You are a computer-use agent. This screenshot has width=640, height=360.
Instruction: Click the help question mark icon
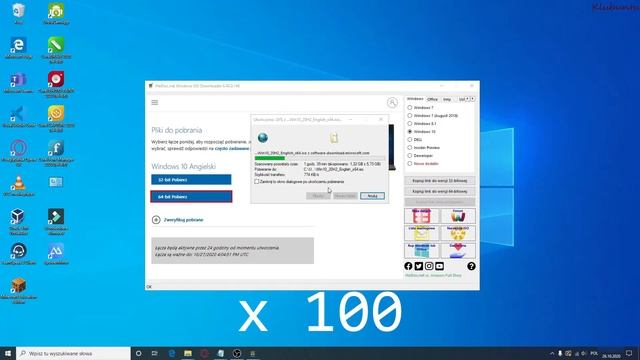pyautogui.click(x=471, y=266)
